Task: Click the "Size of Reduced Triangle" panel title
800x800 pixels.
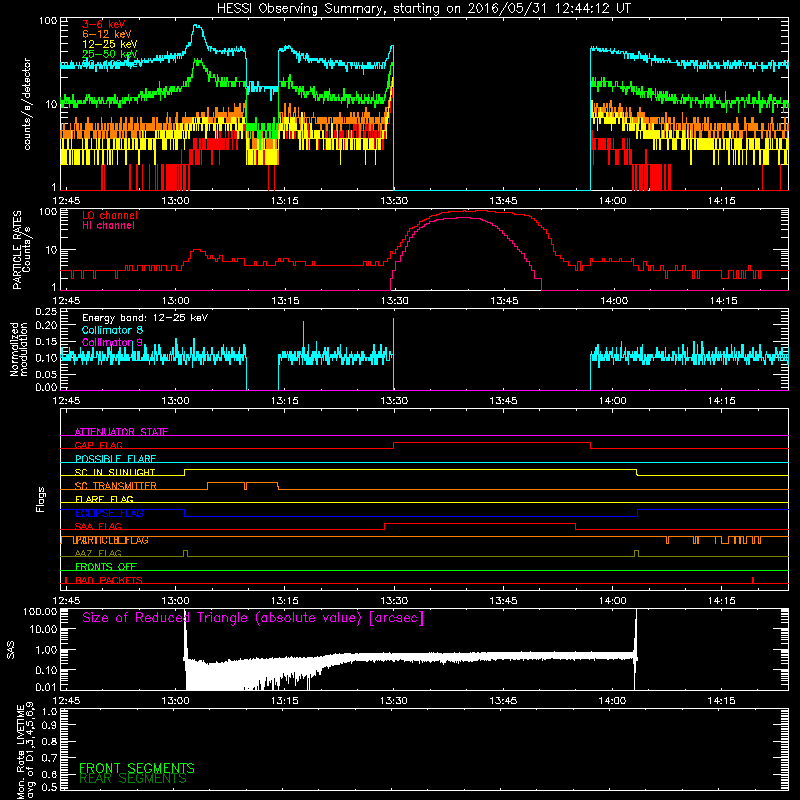Action: 253,618
